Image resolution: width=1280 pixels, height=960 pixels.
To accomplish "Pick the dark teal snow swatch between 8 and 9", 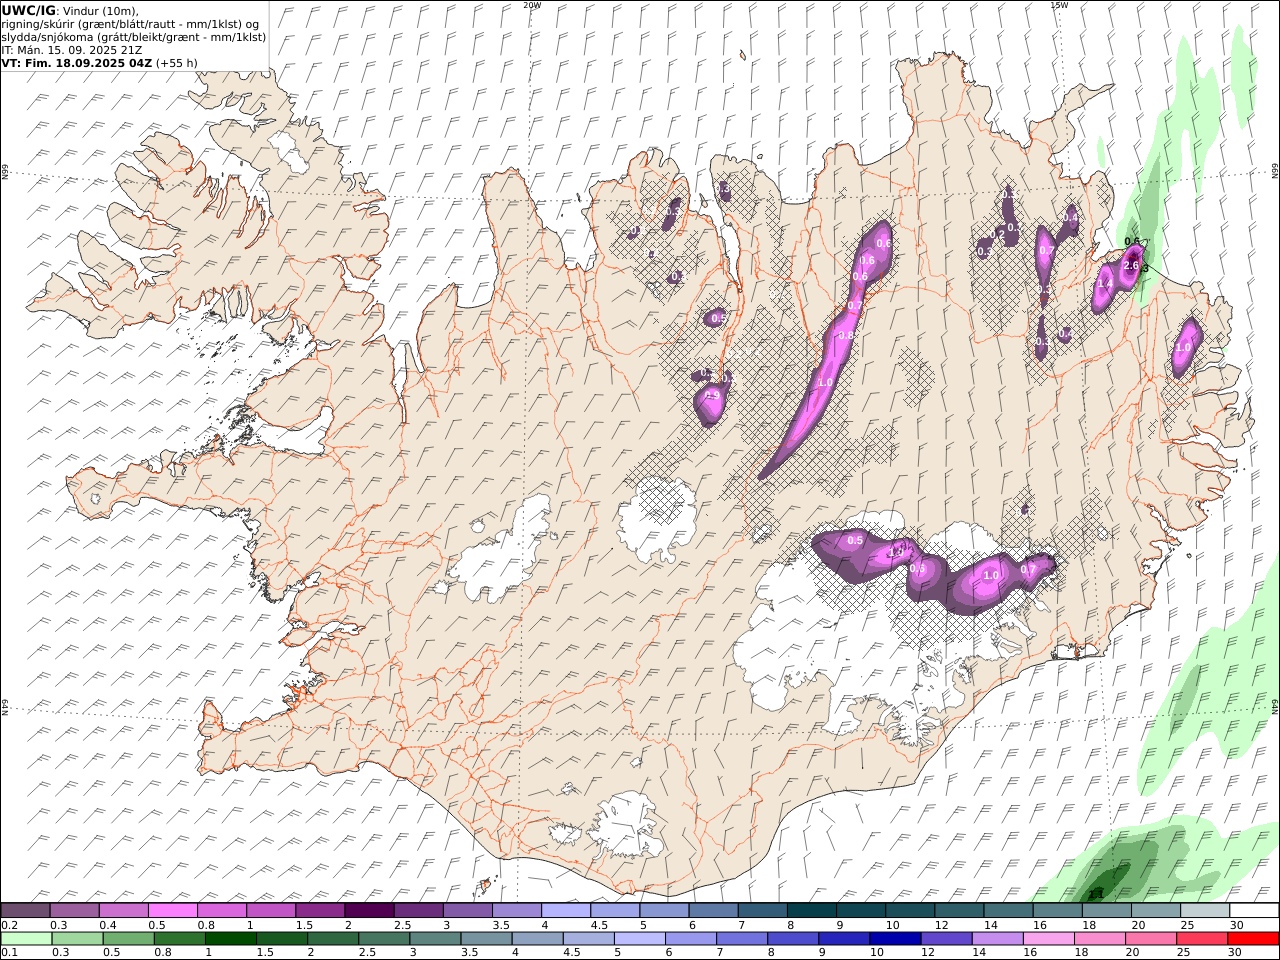I will (x=812, y=911).
